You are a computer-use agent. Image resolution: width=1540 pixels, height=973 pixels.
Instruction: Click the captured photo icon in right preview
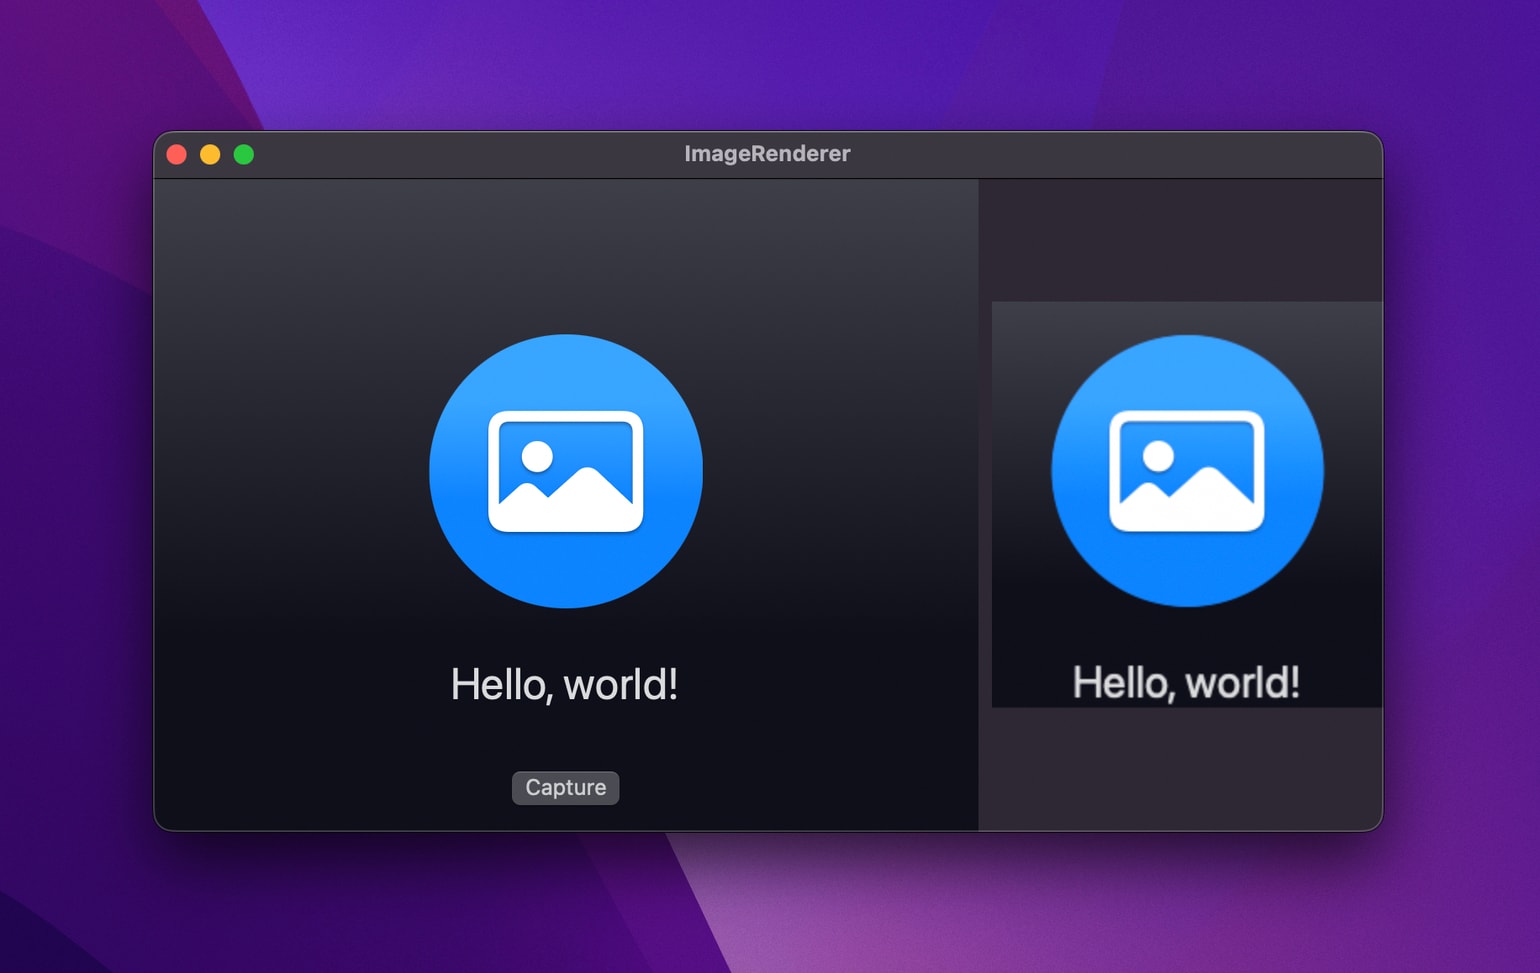(1187, 471)
